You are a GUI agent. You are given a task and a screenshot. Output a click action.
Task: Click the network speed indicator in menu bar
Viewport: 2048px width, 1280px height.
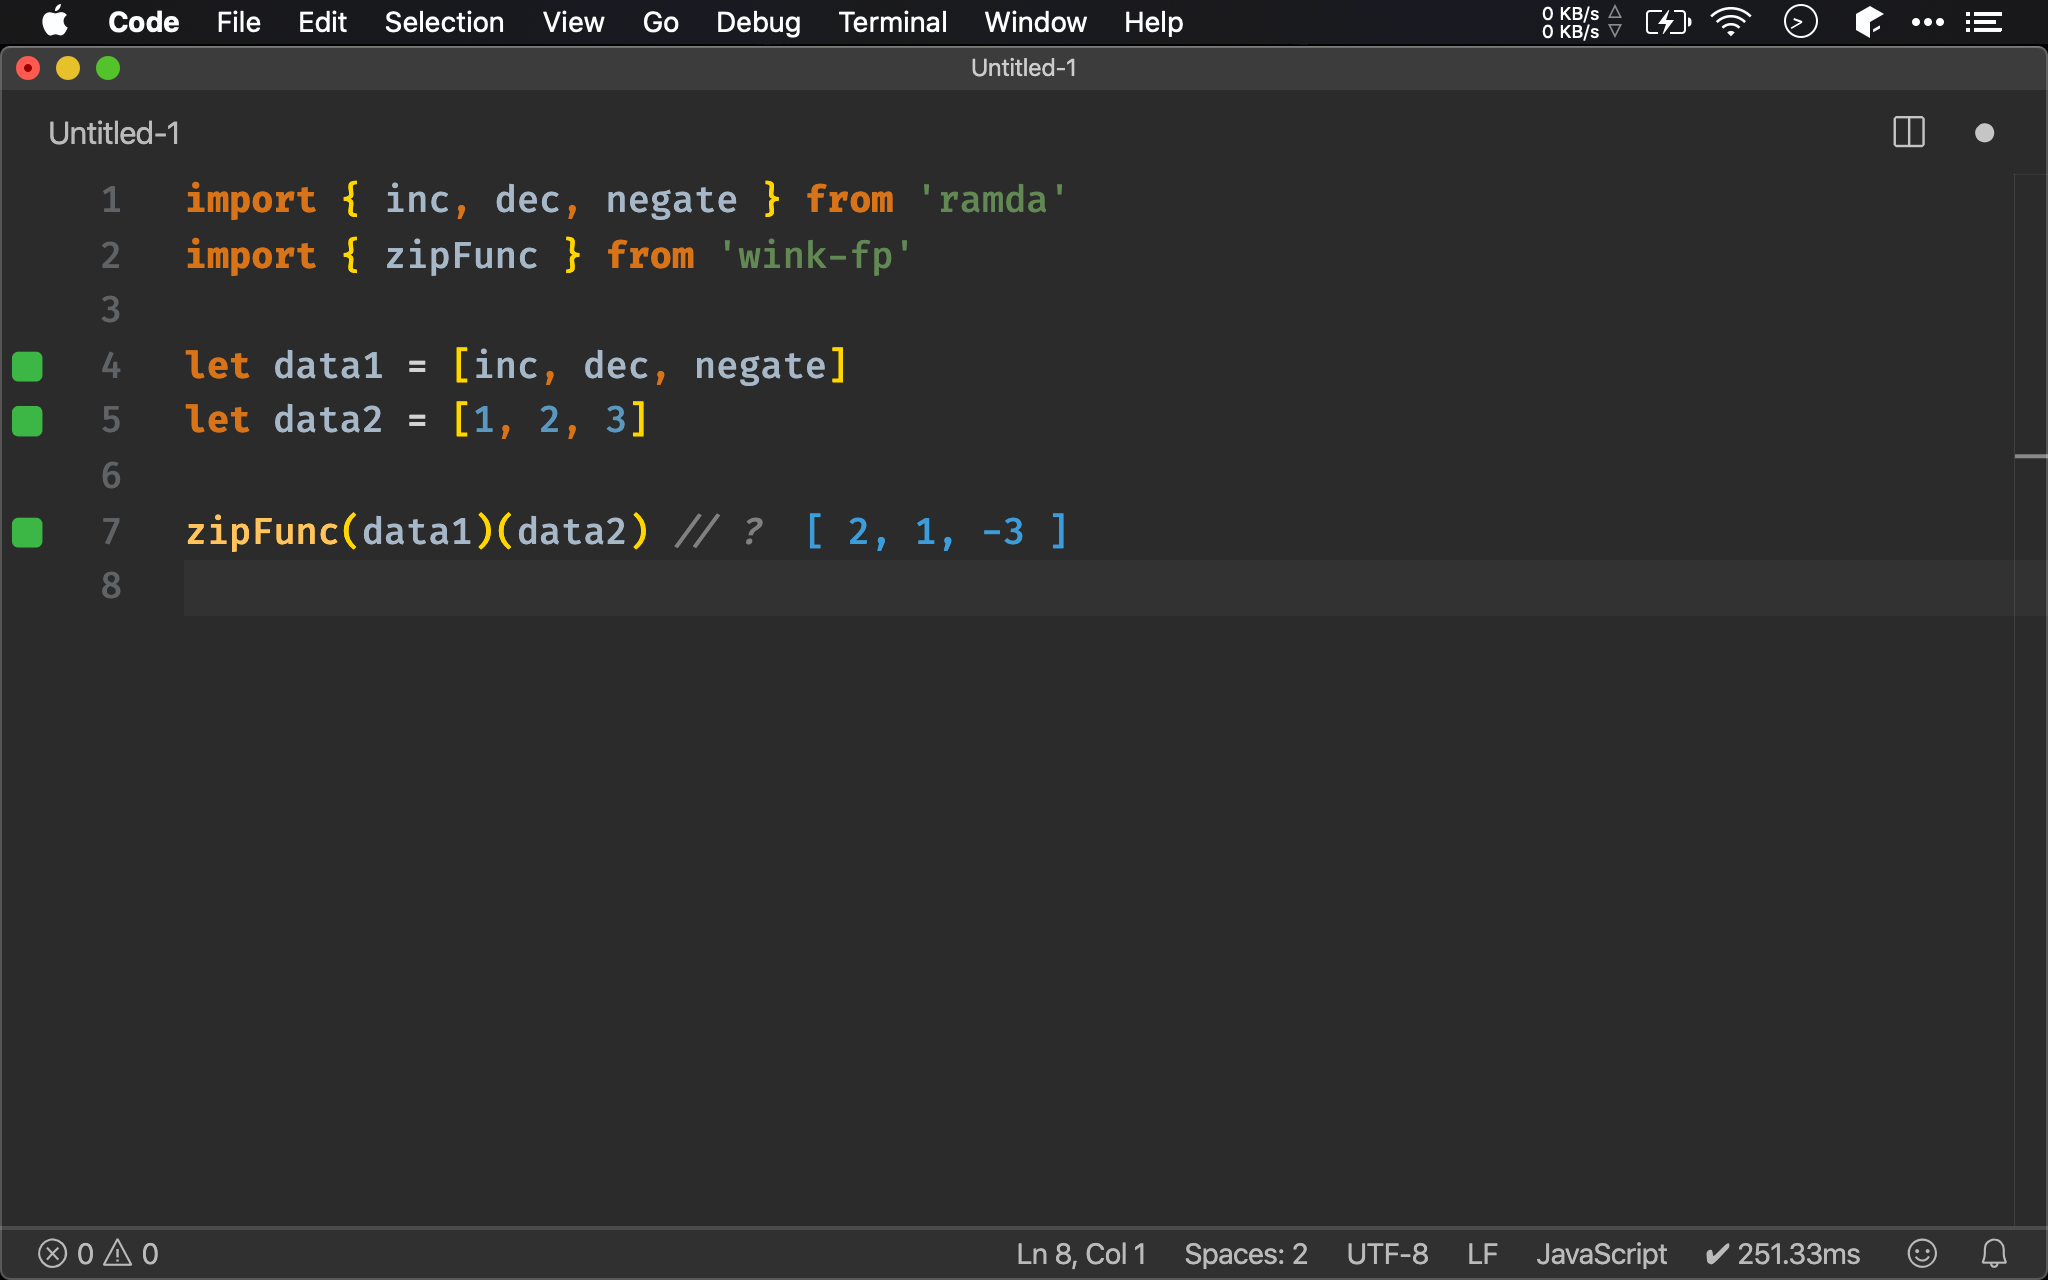(x=1581, y=22)
